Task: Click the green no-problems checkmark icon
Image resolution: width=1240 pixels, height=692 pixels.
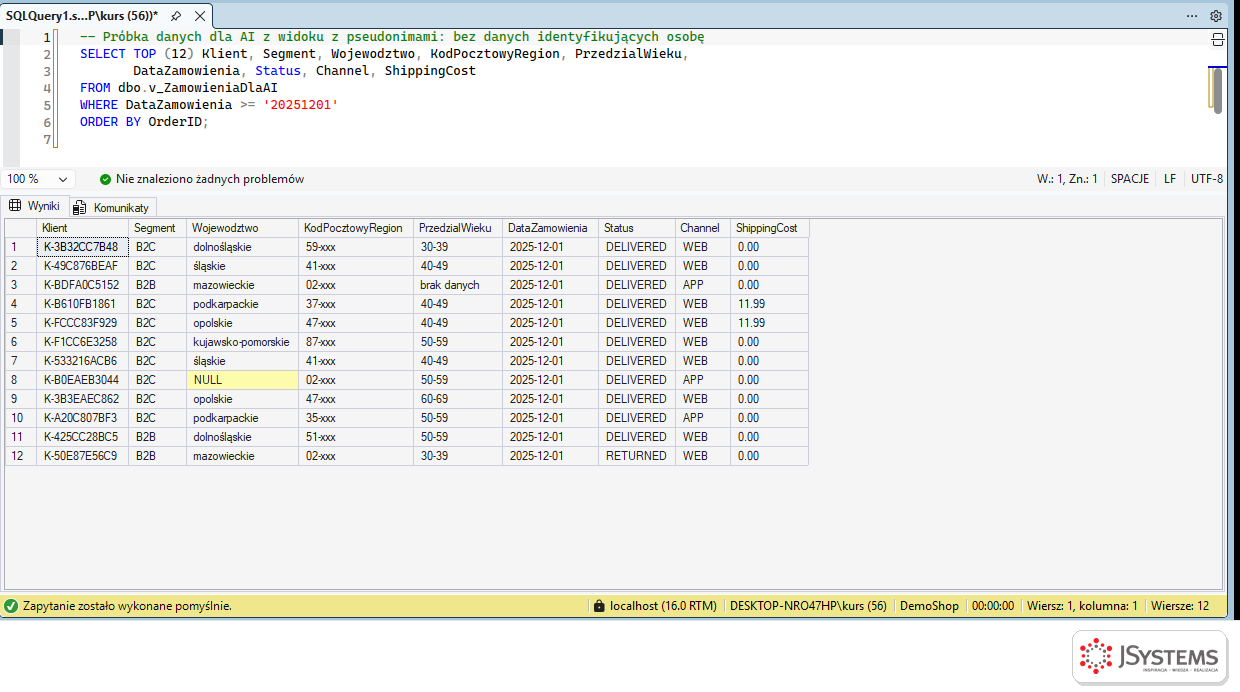Action: [x=105, y=179]
